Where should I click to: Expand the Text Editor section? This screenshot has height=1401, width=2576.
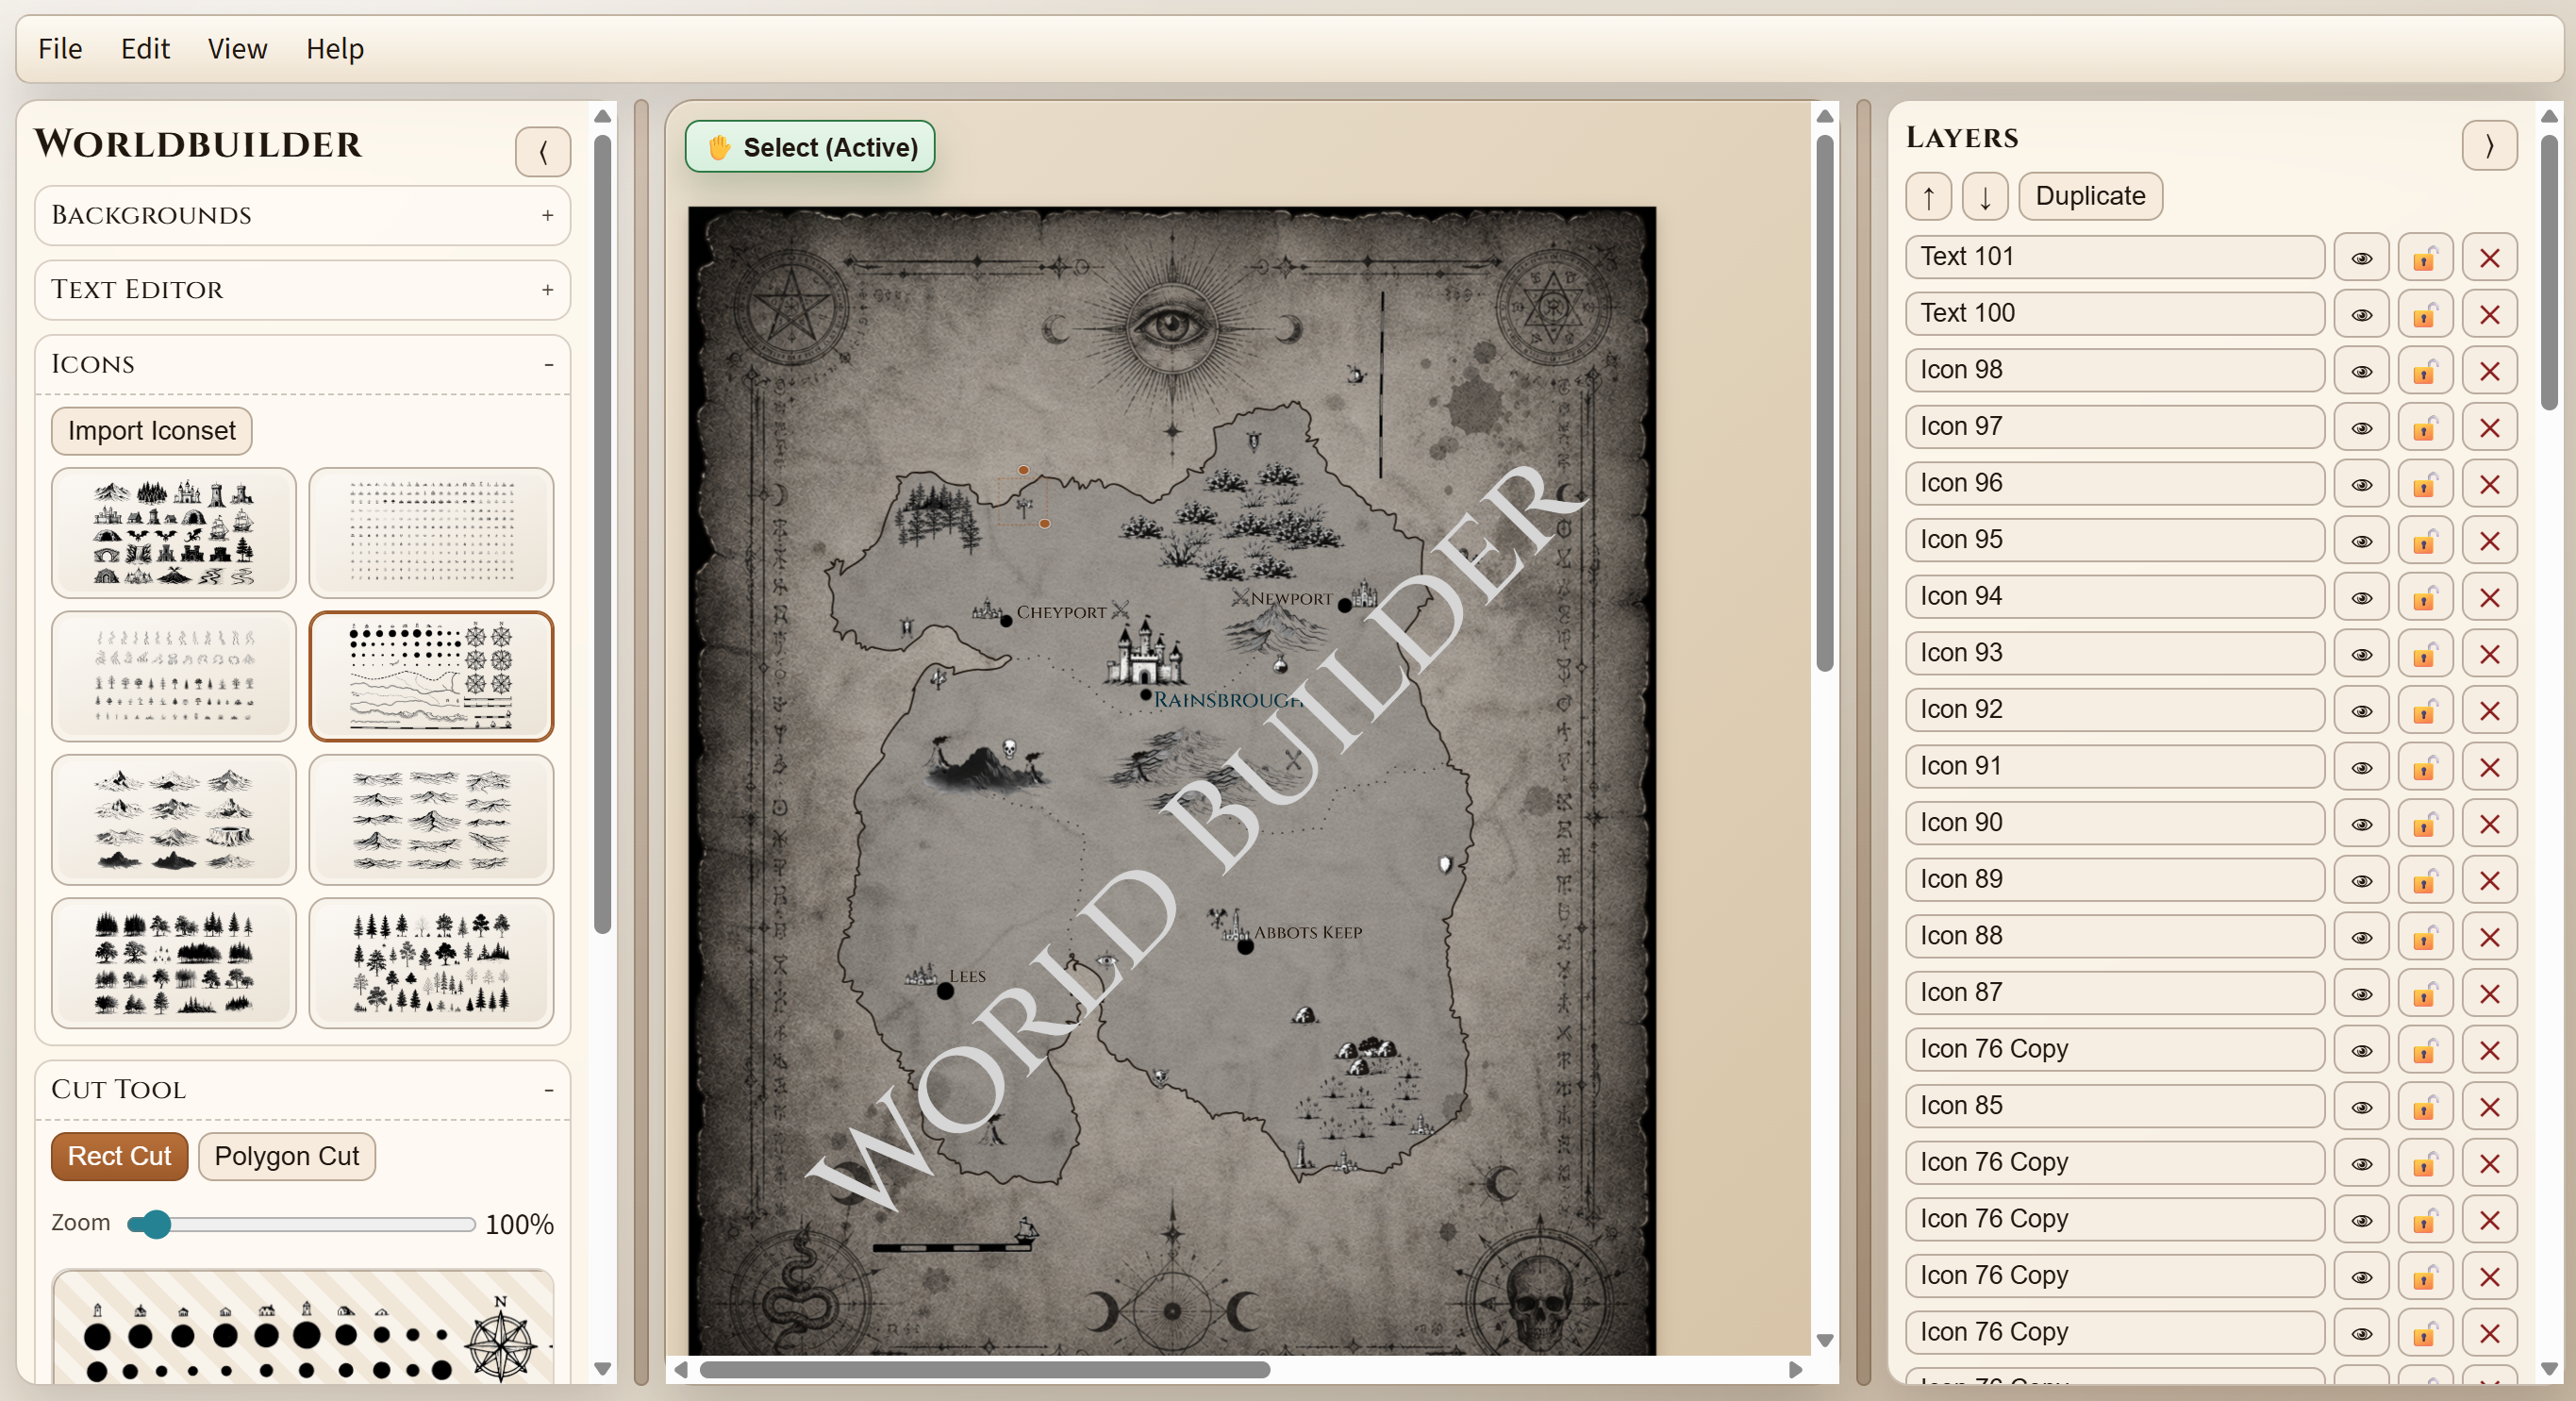tap(302, 290)
